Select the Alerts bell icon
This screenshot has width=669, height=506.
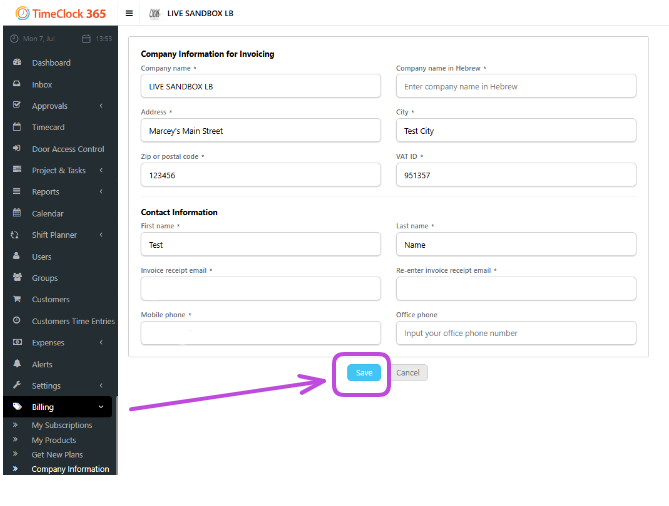coord(16,365)
